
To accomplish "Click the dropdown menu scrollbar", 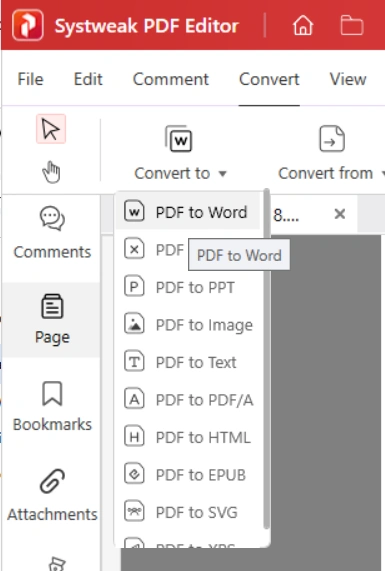I will click(x=267, y=359).
